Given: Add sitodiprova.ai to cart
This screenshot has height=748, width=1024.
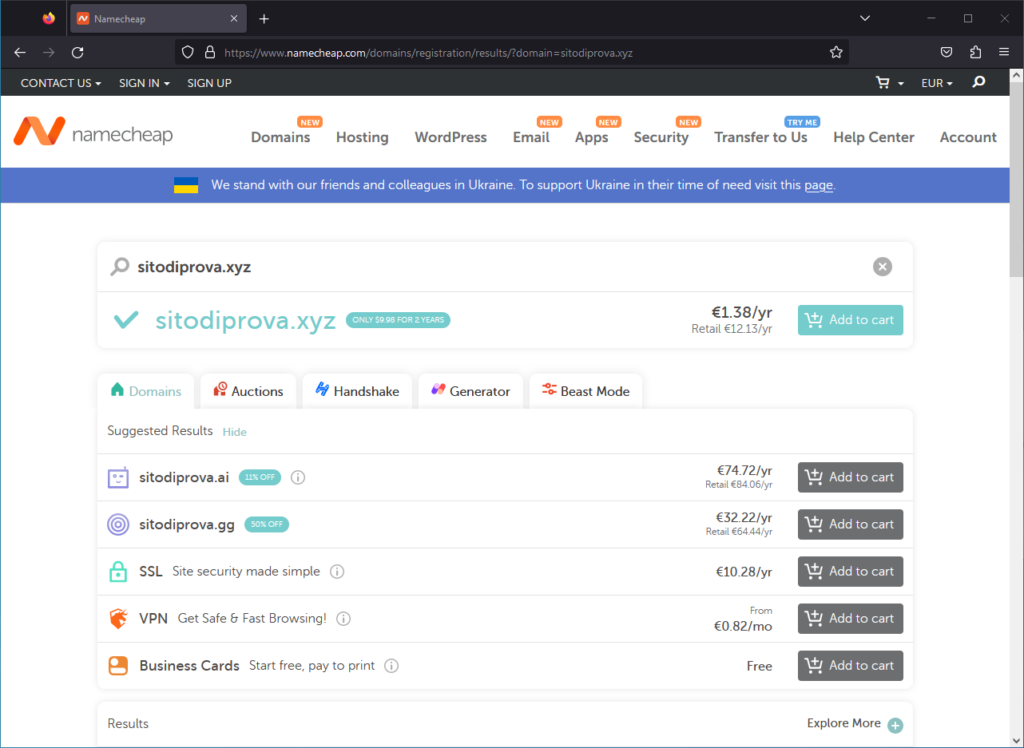Looking at the screenshot, I should coord(850,478).
